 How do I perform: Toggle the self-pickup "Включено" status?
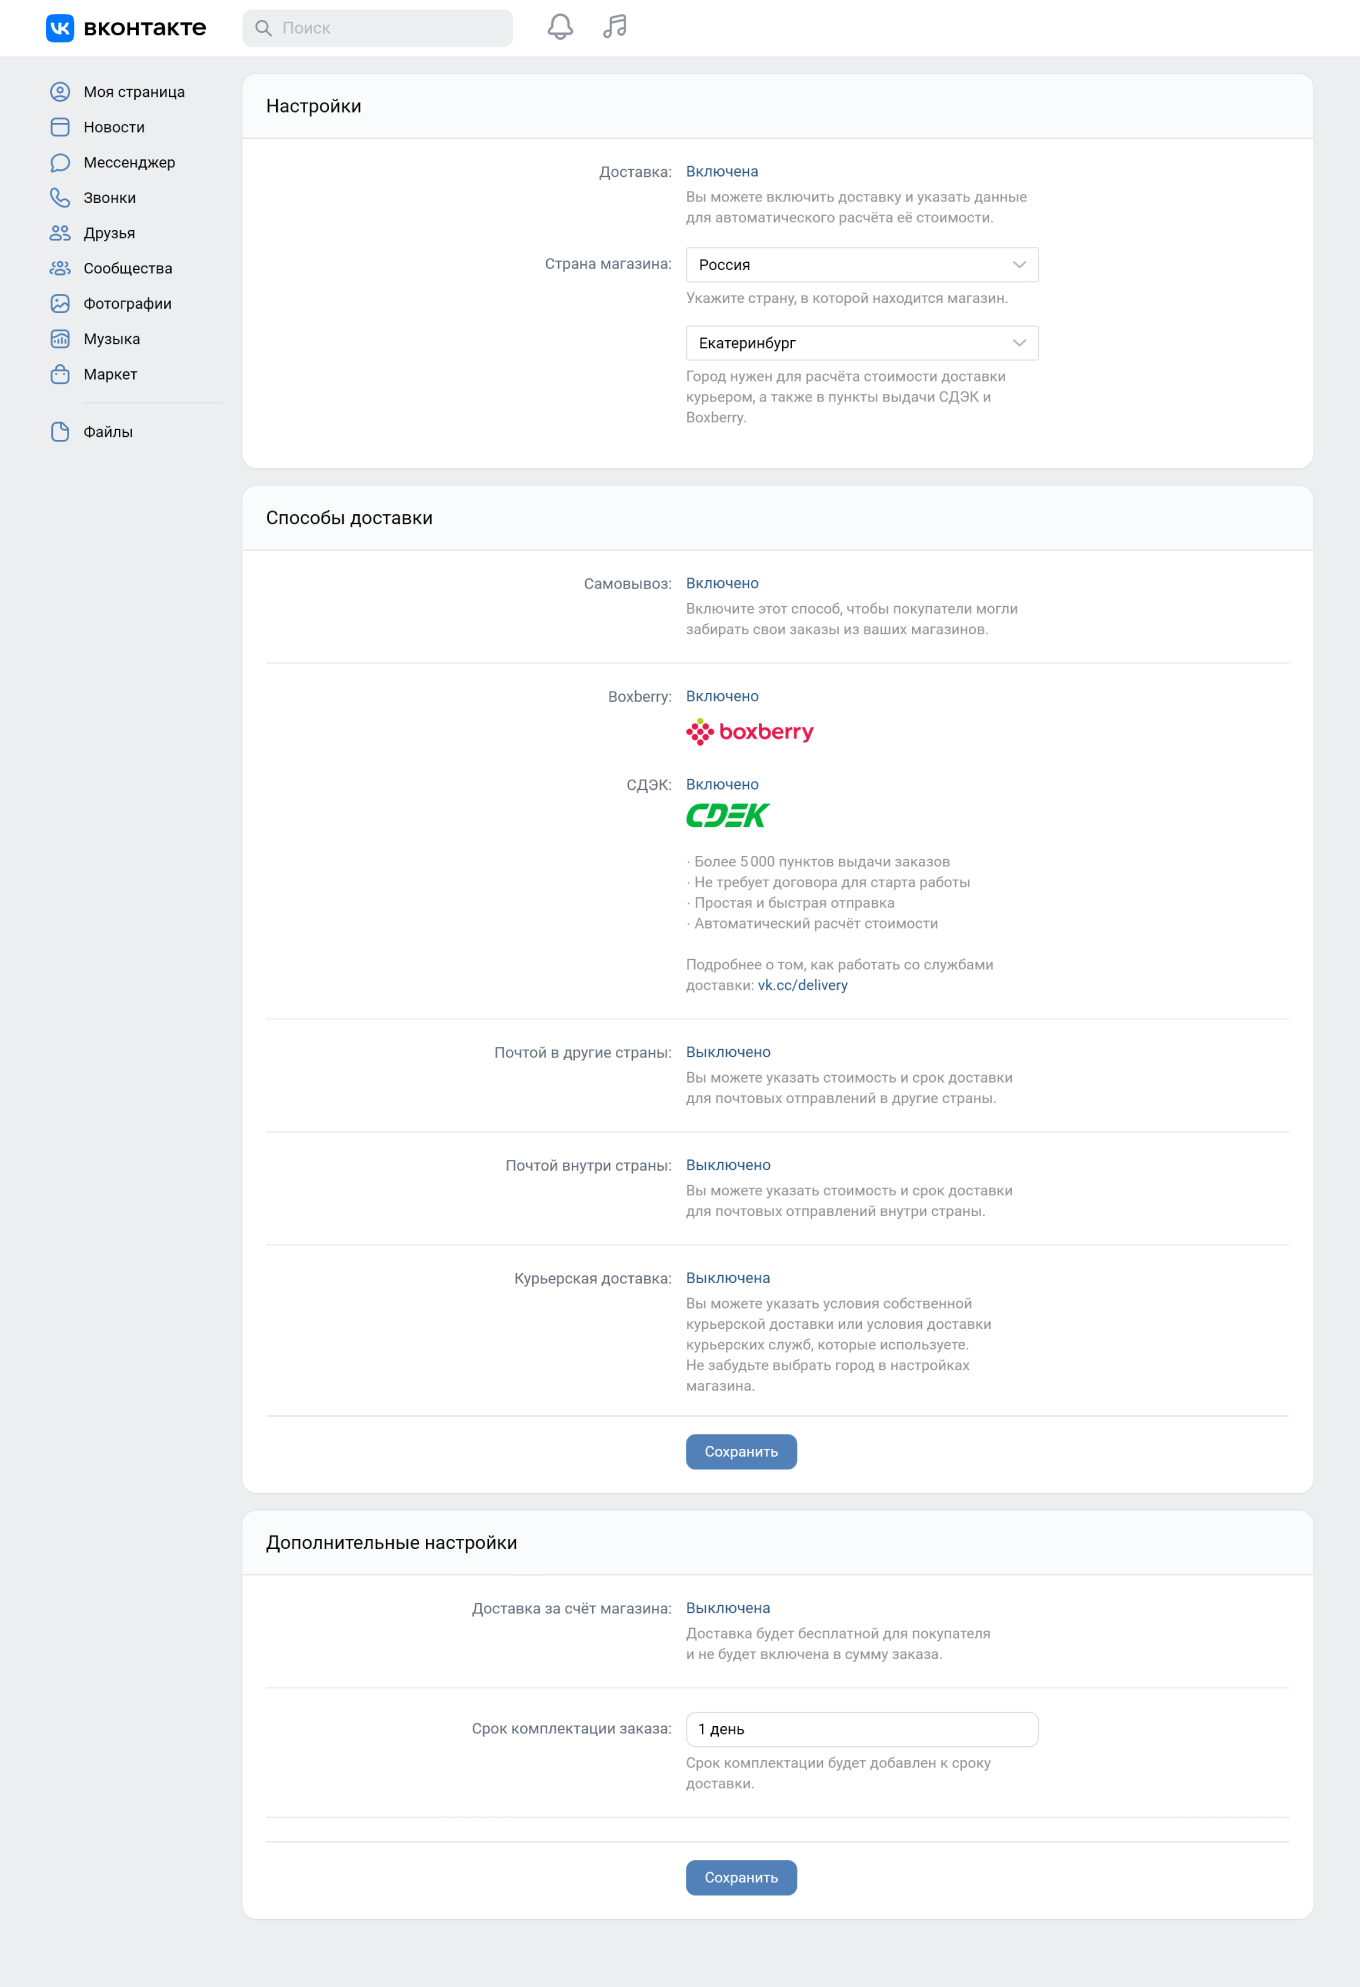(x=722, y=583)
